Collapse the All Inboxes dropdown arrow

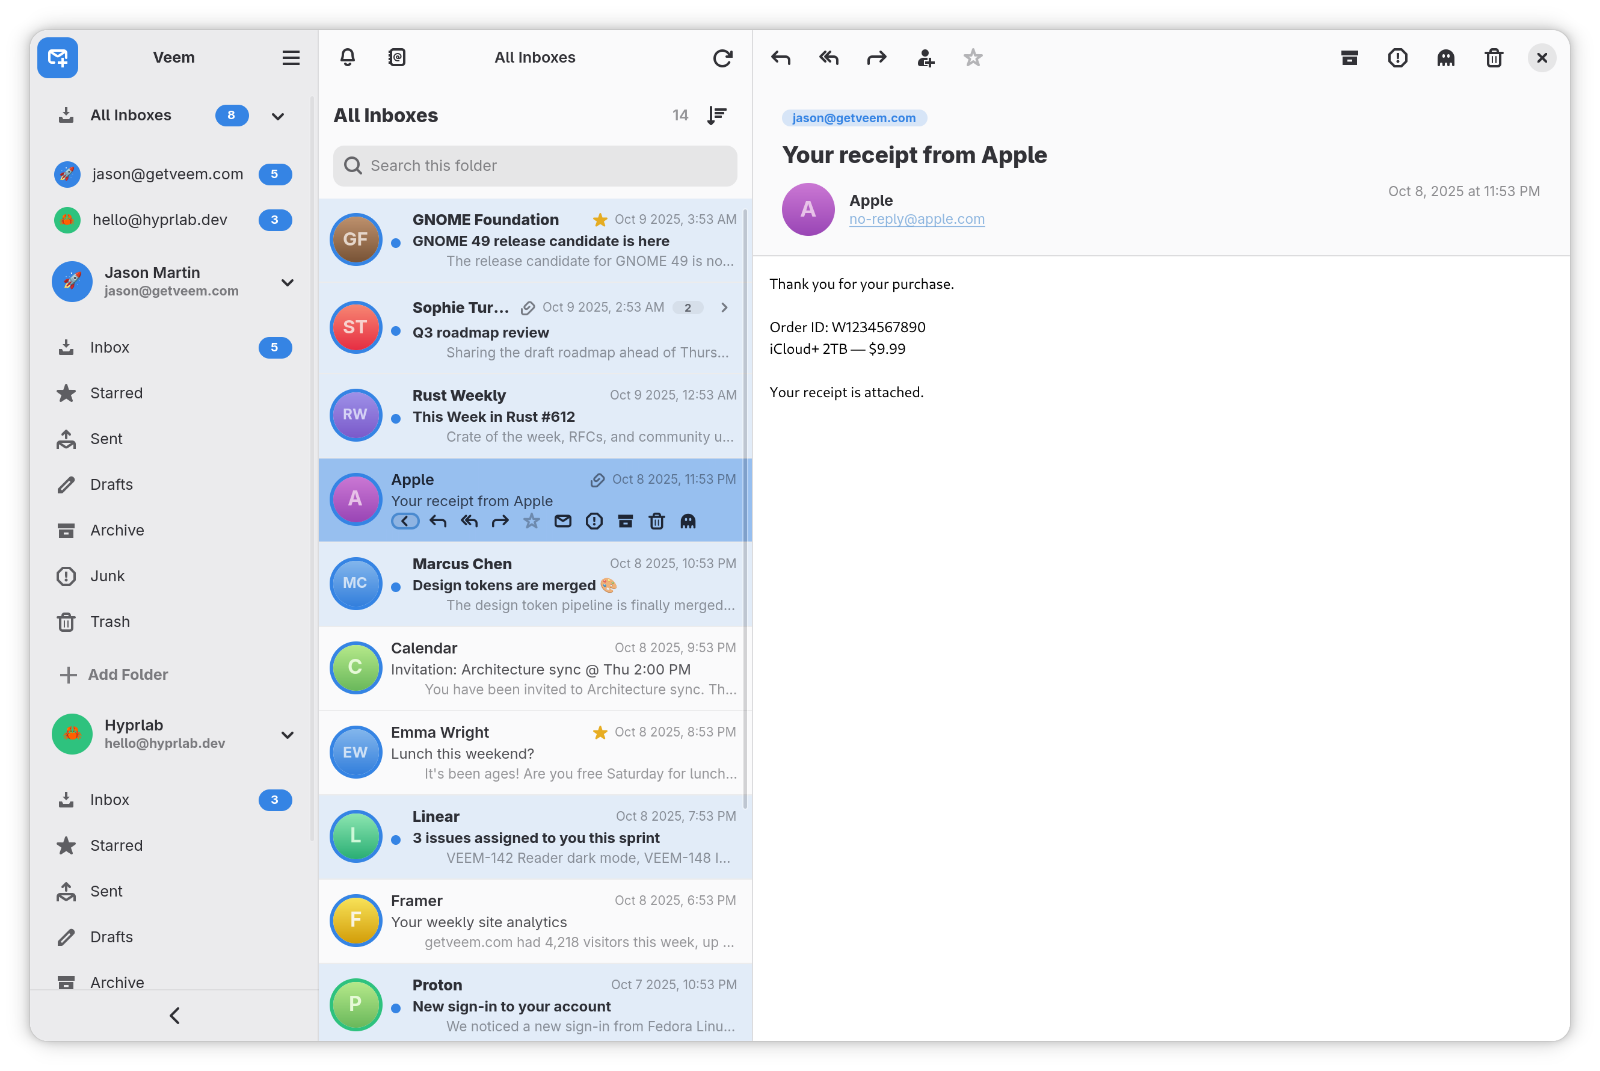[278, 116]
